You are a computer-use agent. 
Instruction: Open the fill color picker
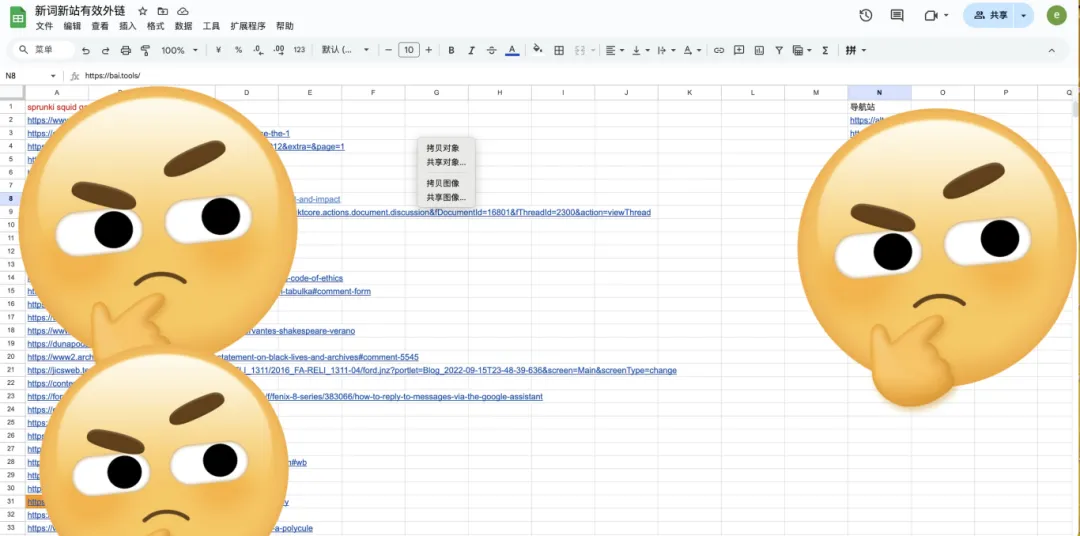point(538,50)
